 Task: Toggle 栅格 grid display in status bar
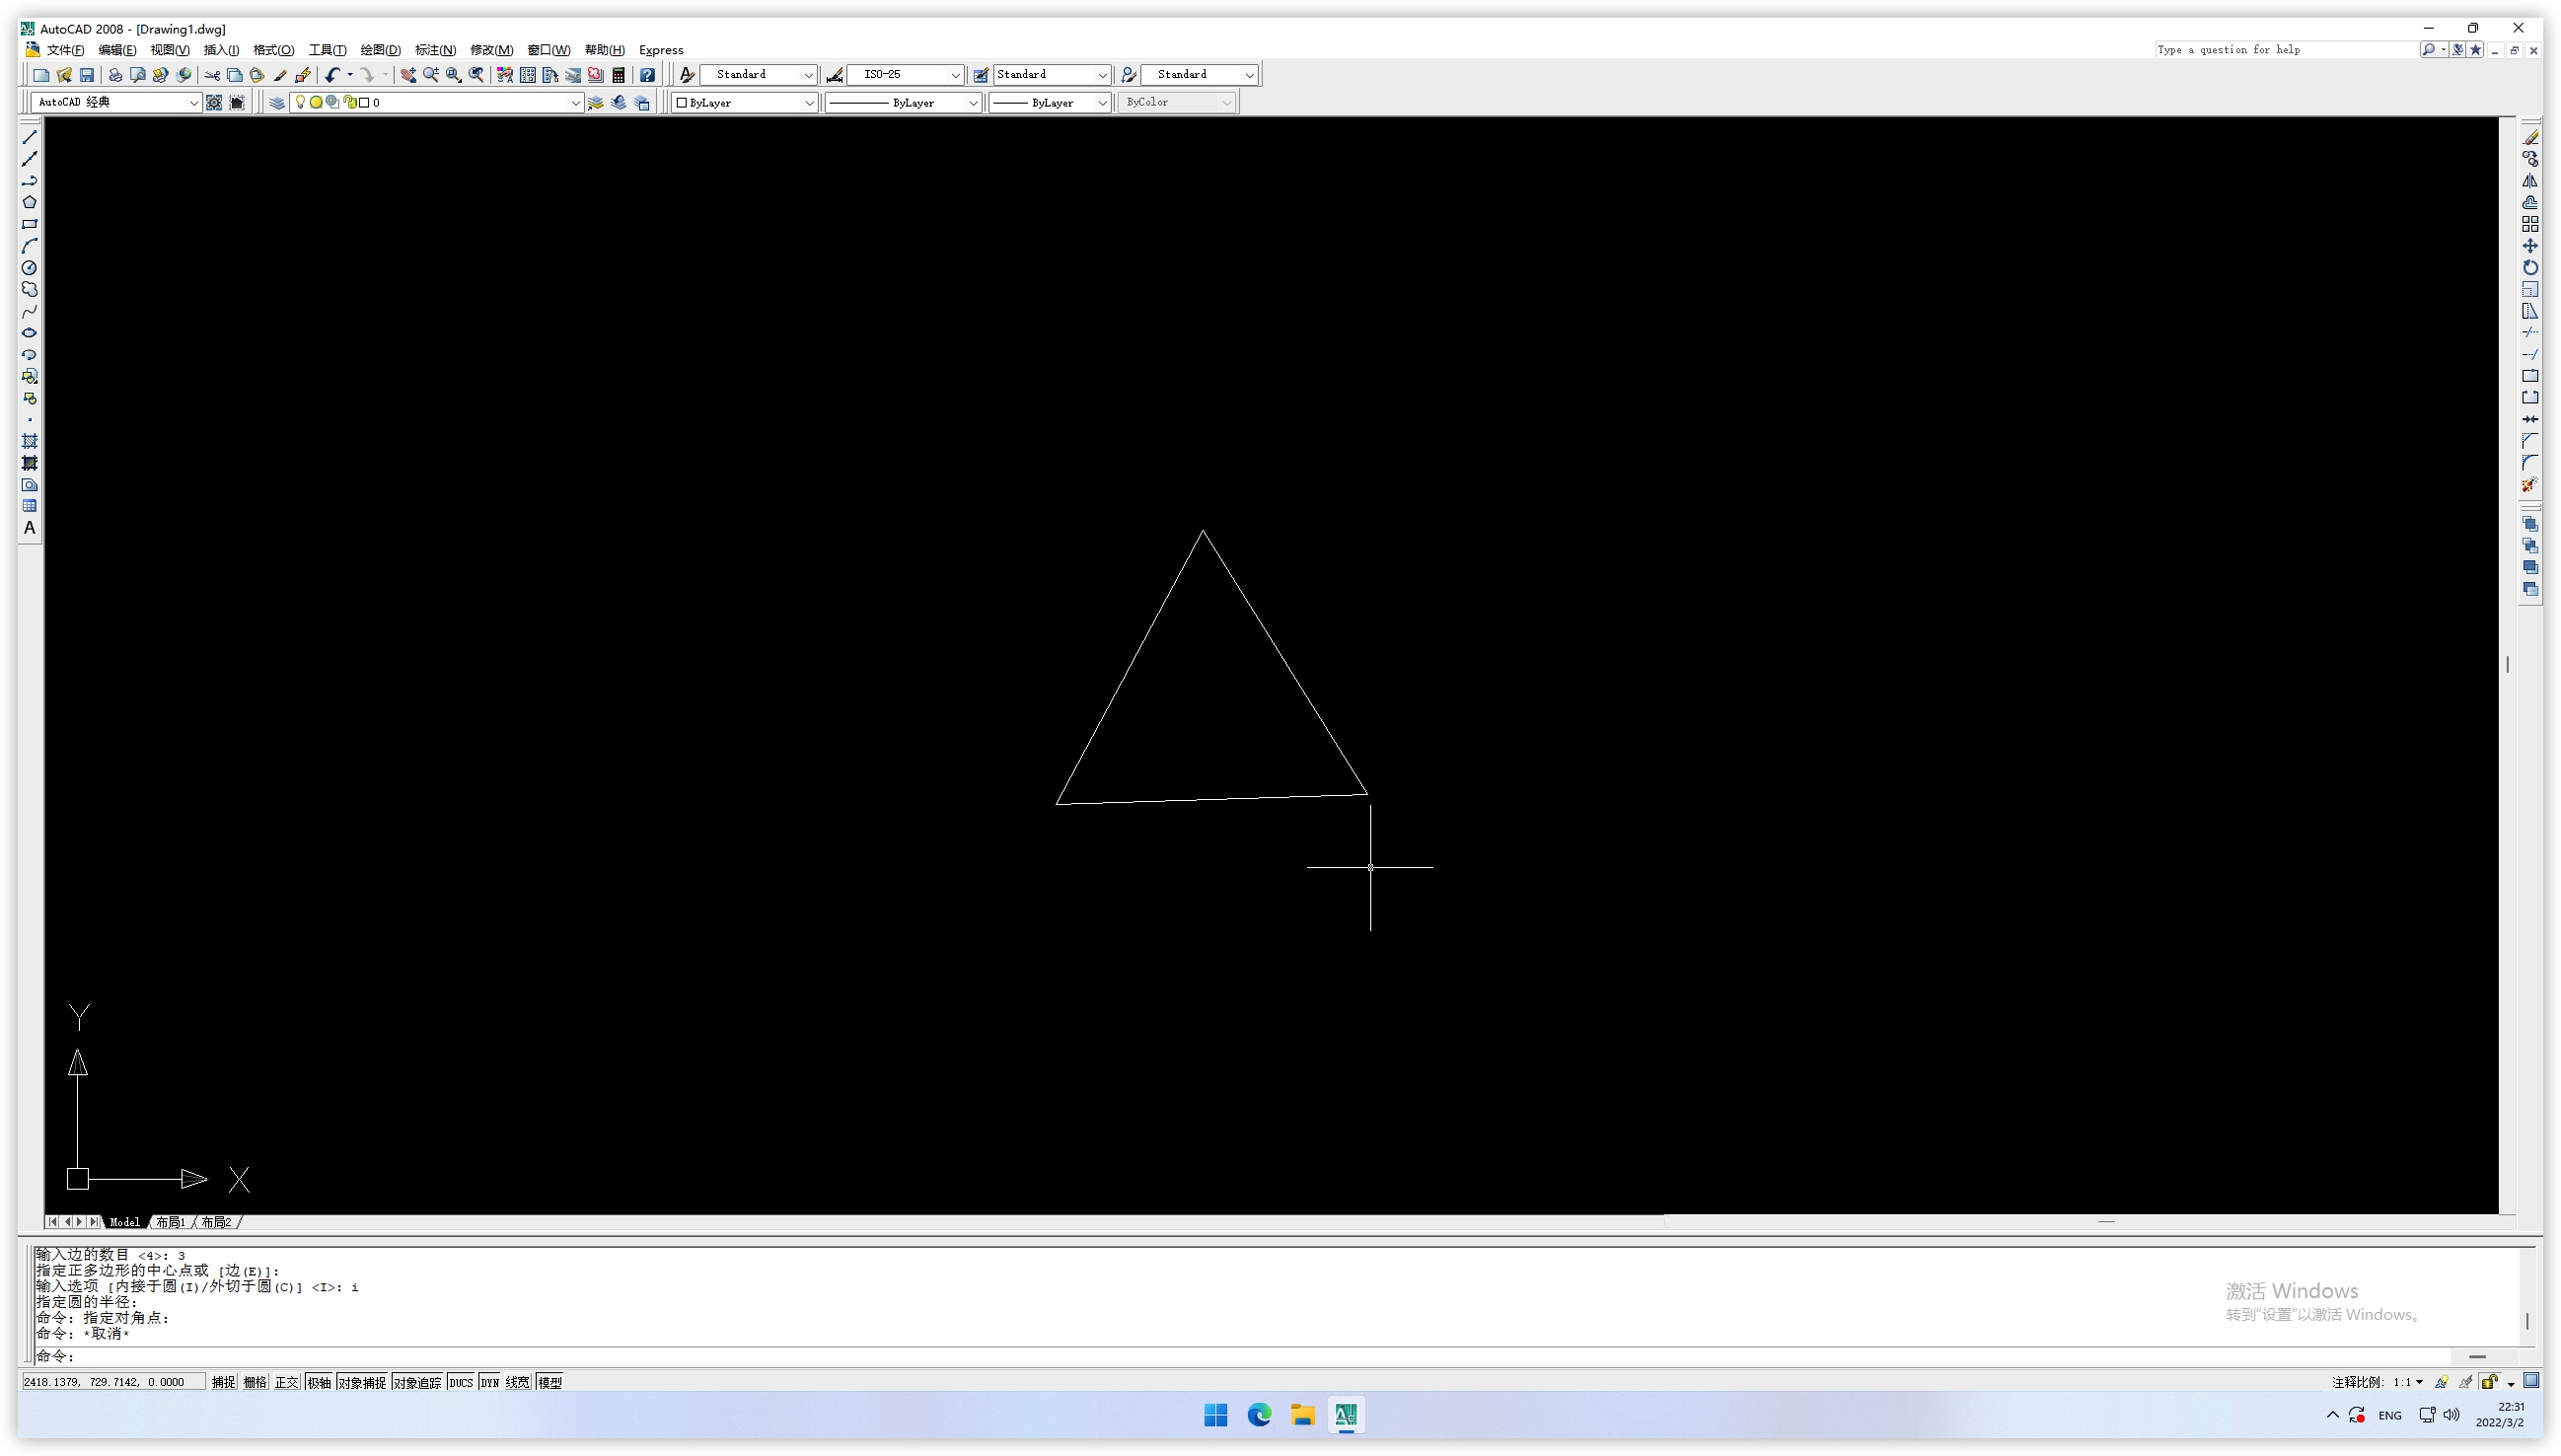click(255, 1382)
